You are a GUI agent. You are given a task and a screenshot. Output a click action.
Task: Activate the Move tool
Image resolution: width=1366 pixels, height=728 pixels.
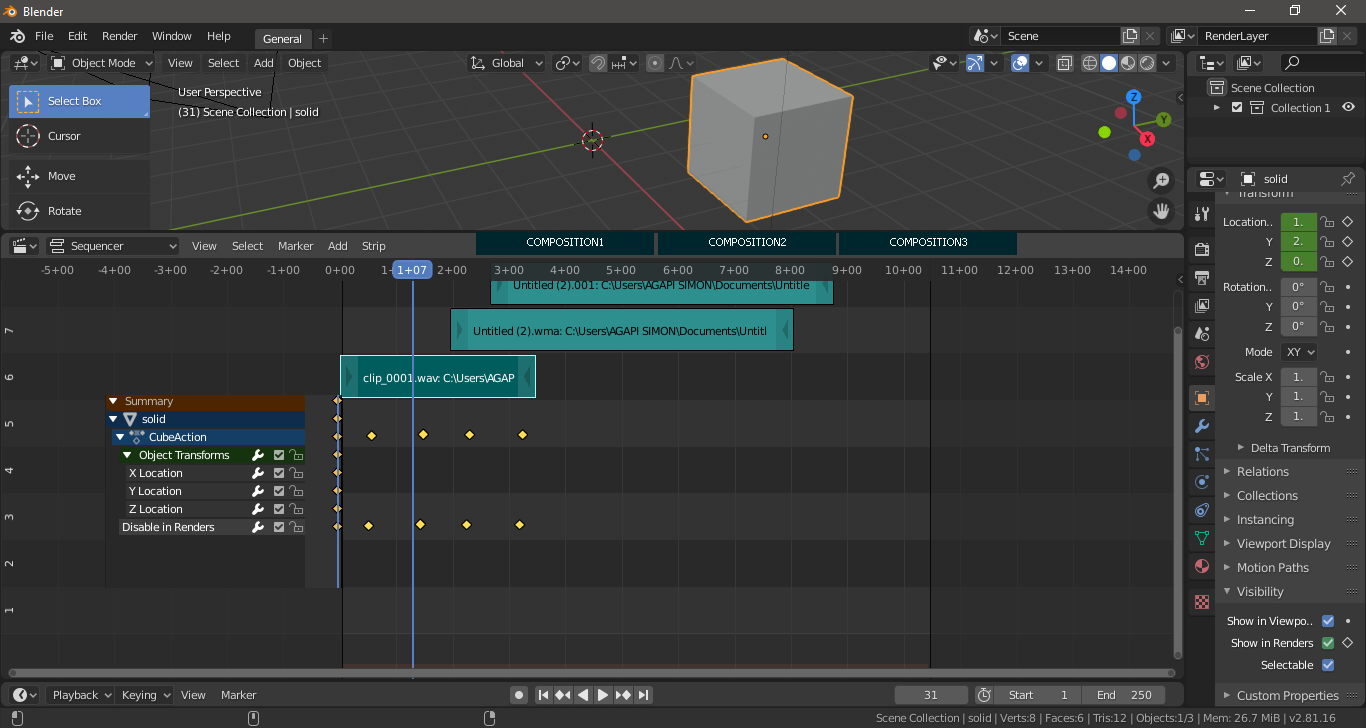[80, 176]
